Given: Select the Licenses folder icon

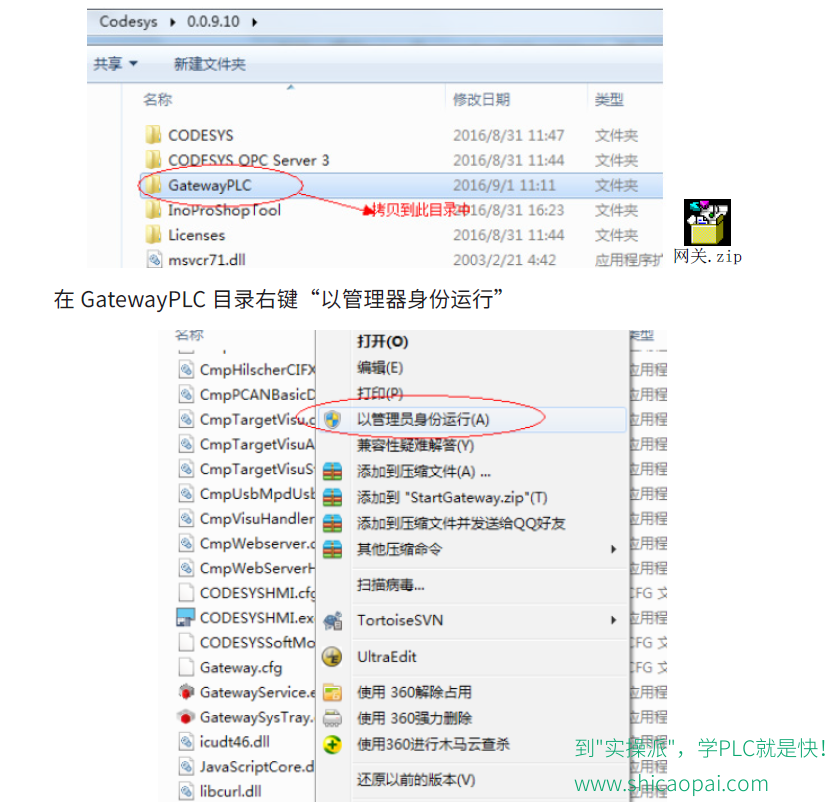Looking at the screenshot, I should 153,234.
